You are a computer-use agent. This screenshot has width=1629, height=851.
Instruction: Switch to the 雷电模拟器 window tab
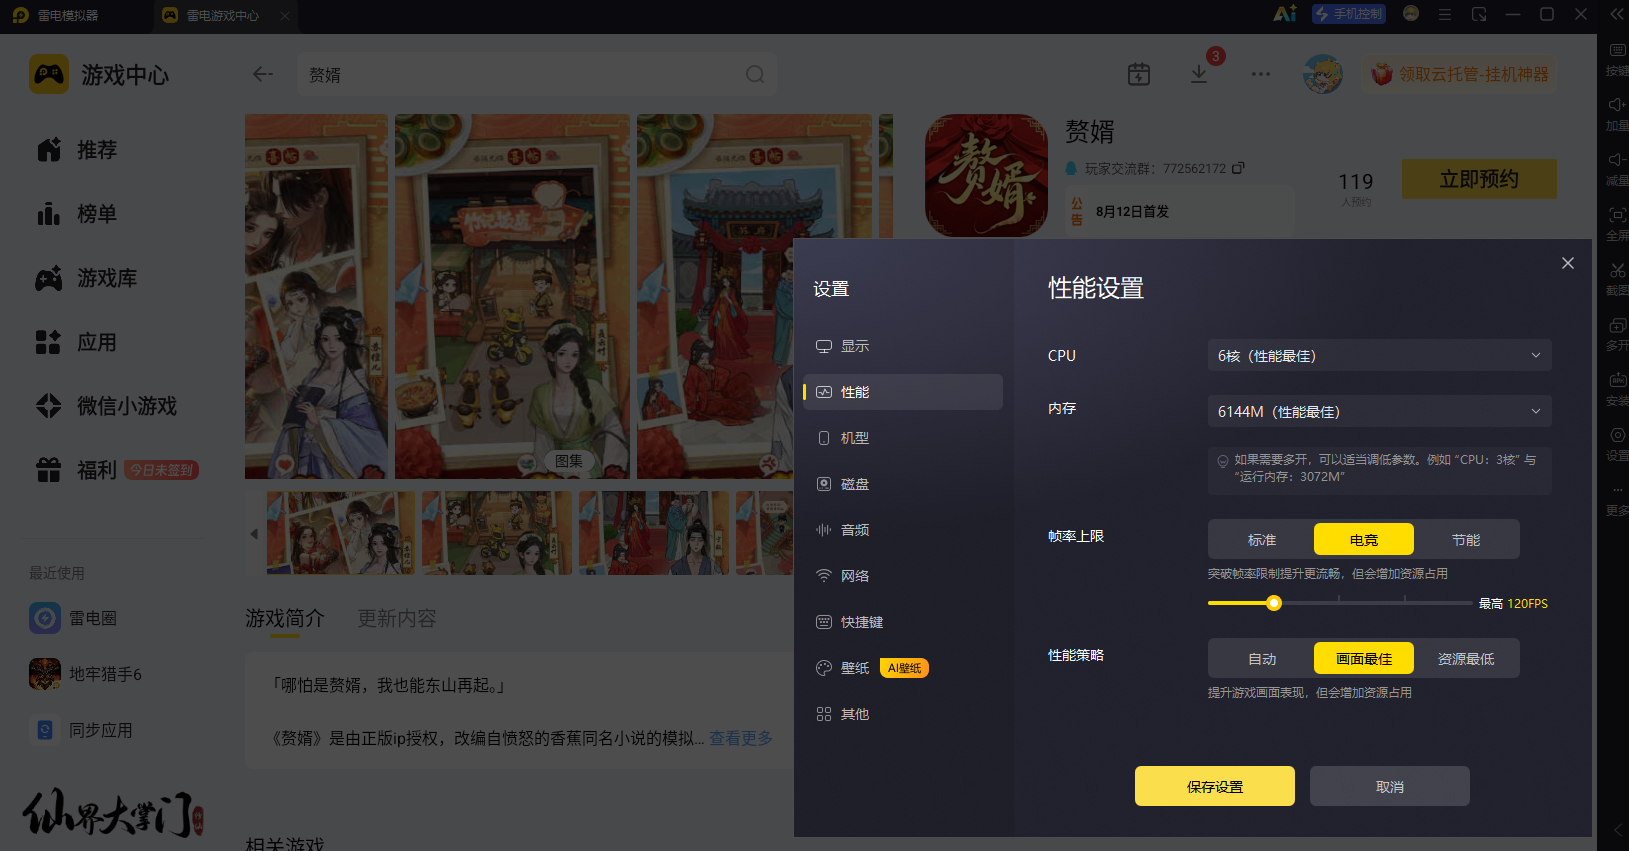68,15
